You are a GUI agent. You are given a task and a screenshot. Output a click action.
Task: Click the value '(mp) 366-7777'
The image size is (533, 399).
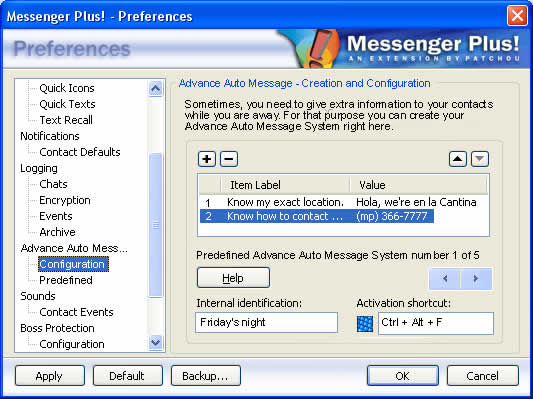click(392, 216)
